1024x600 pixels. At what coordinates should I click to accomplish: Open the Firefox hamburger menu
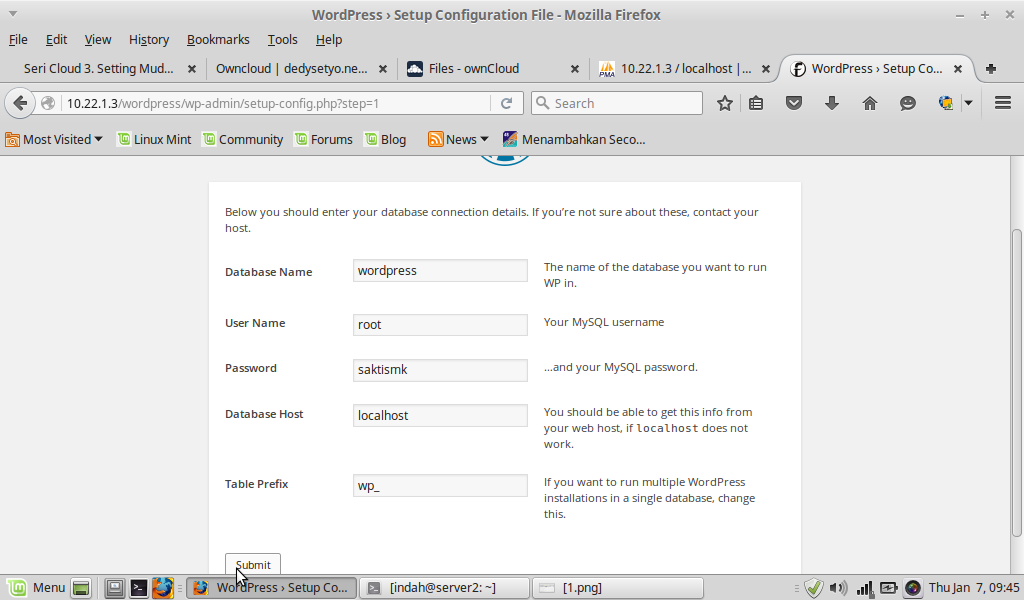[1002, 103]
